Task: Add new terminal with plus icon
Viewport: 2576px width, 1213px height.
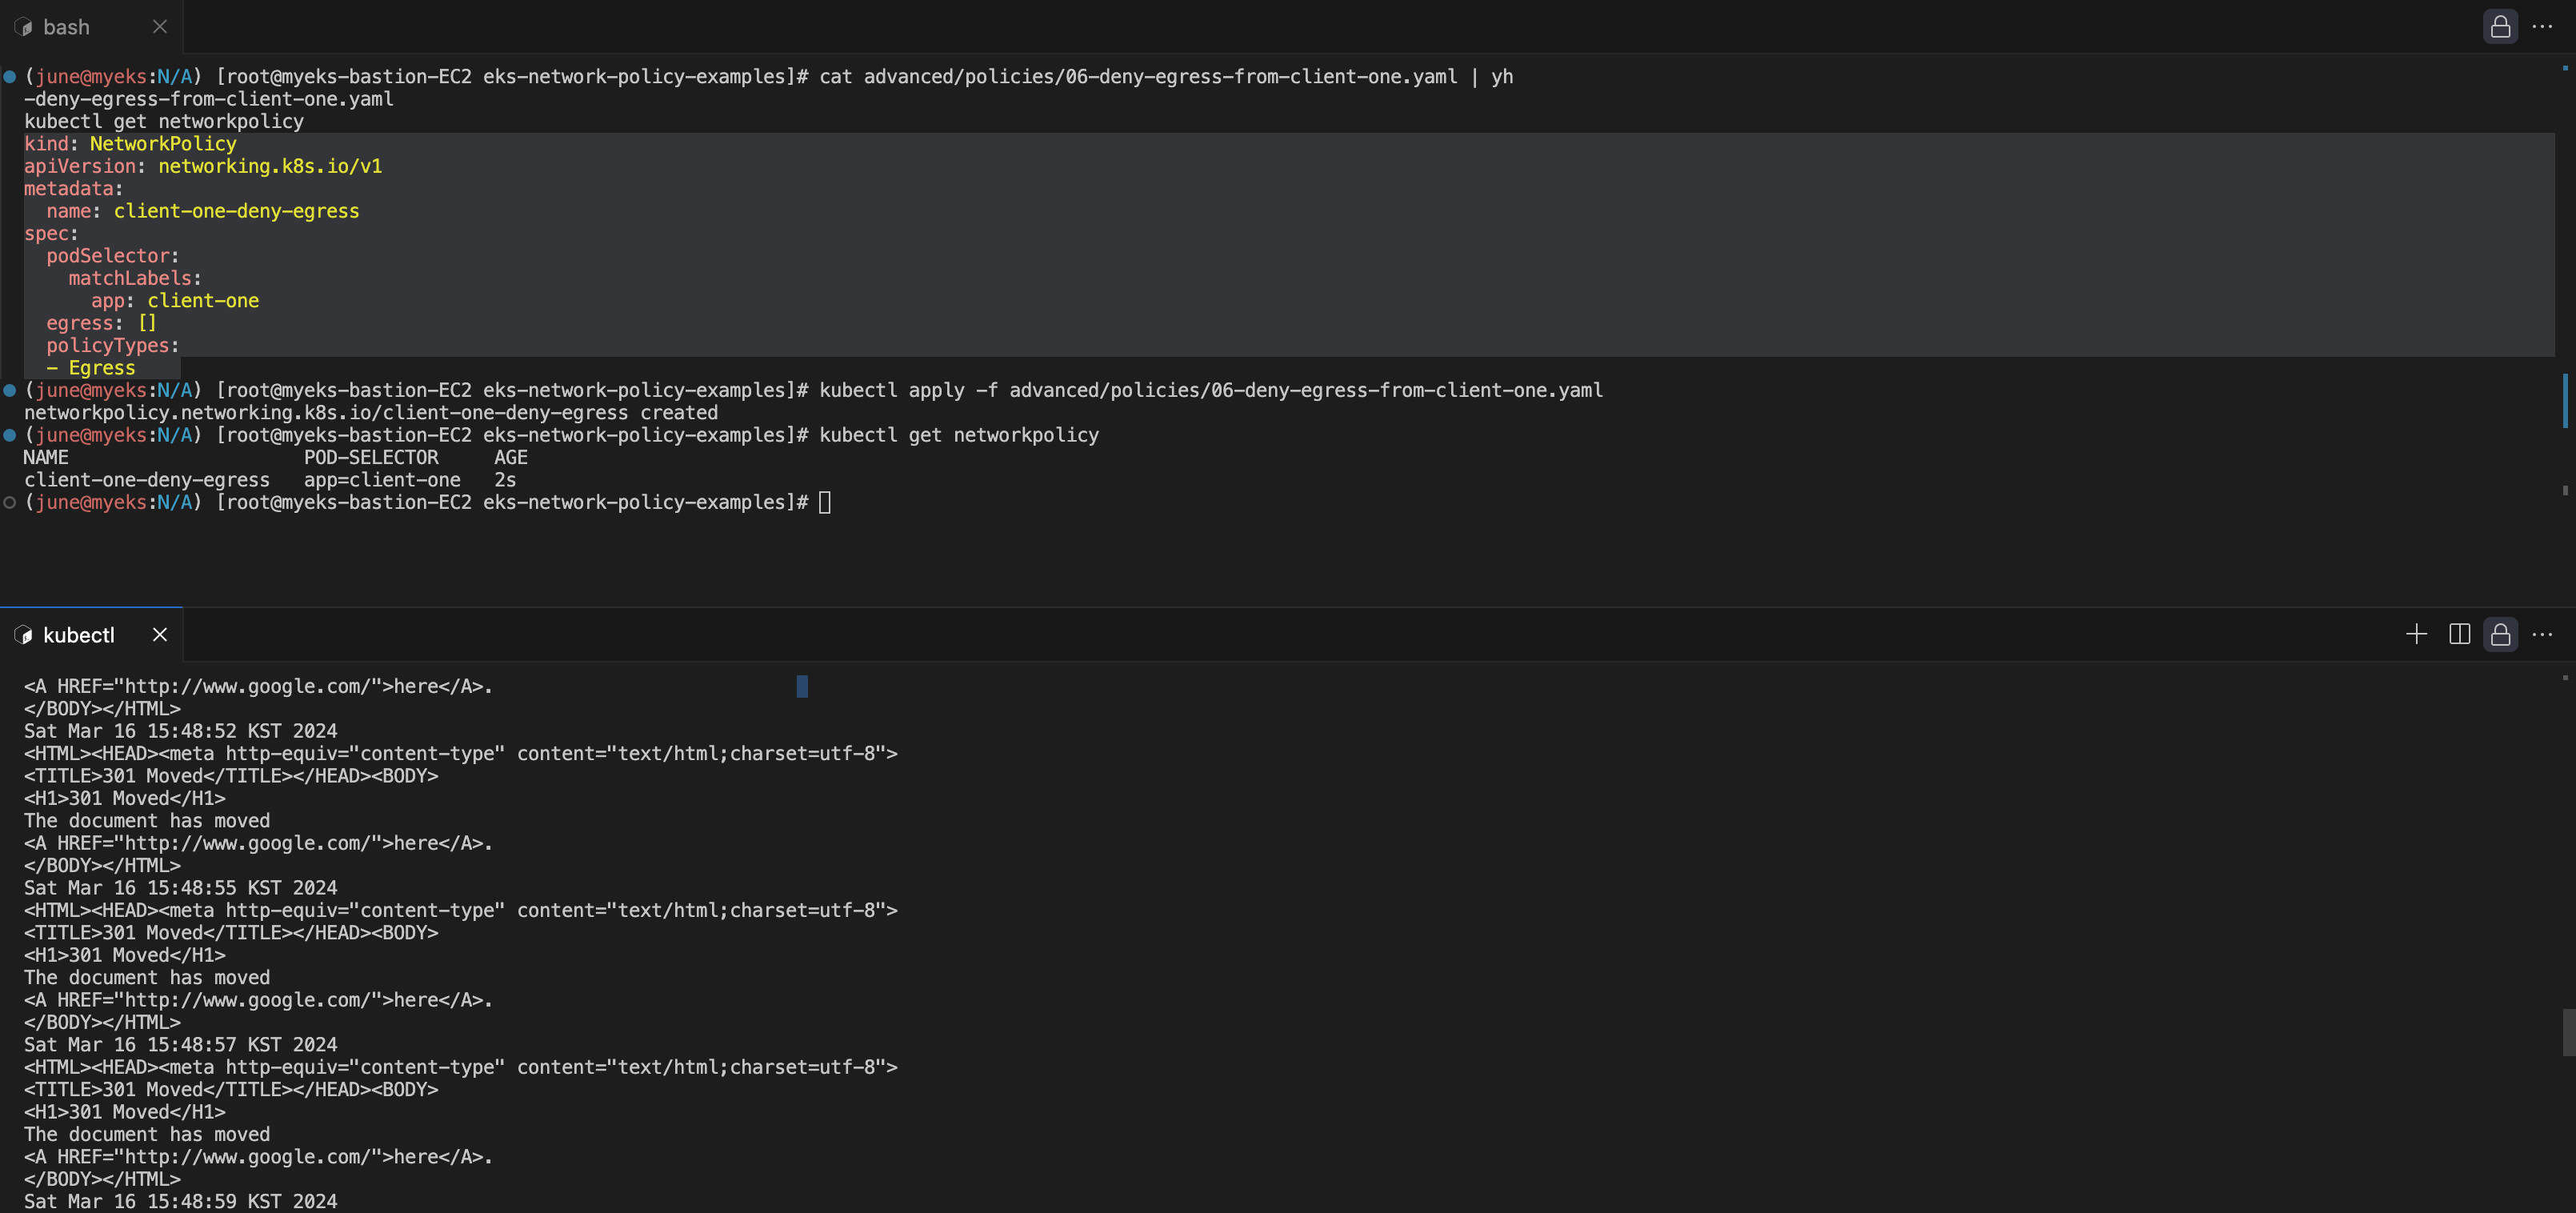Action: click(2416, 634)
